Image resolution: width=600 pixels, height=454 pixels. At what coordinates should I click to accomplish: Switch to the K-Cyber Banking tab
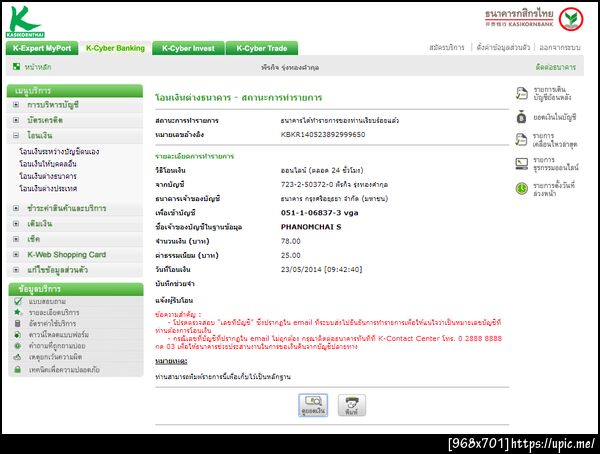point(115,48)
